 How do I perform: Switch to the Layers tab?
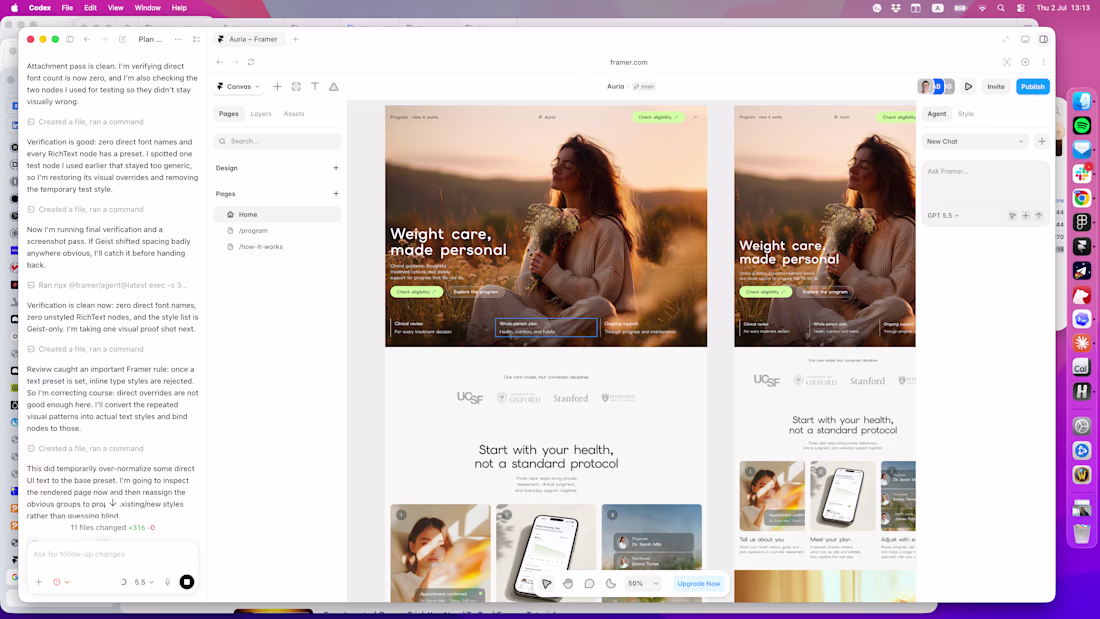261,114
